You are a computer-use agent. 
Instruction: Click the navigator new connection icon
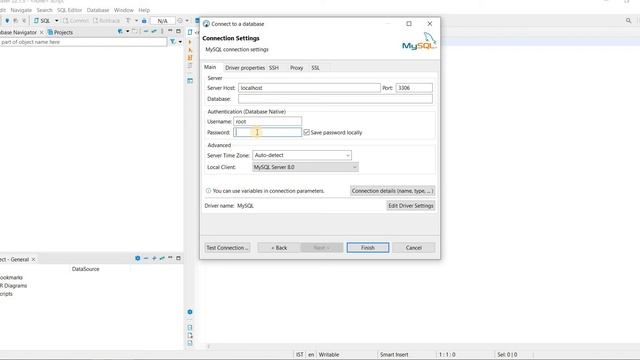120,31
